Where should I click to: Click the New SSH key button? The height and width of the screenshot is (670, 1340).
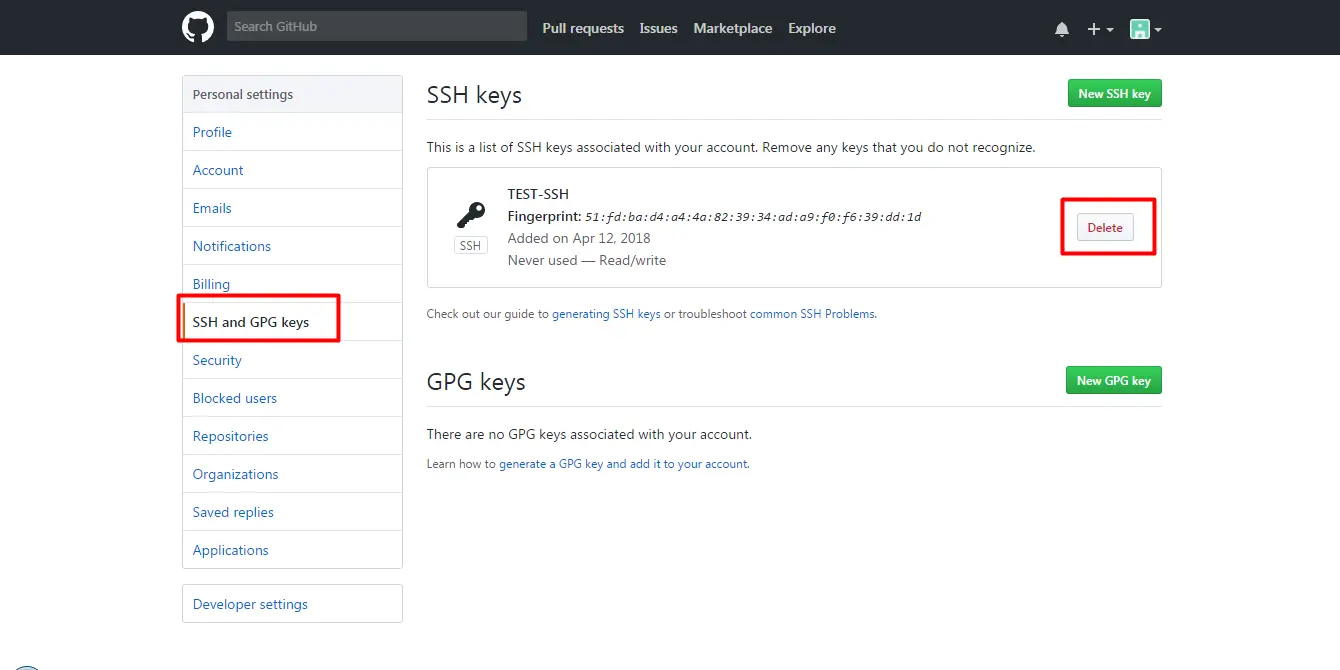pyautogui.click(x=1114, y=94)
